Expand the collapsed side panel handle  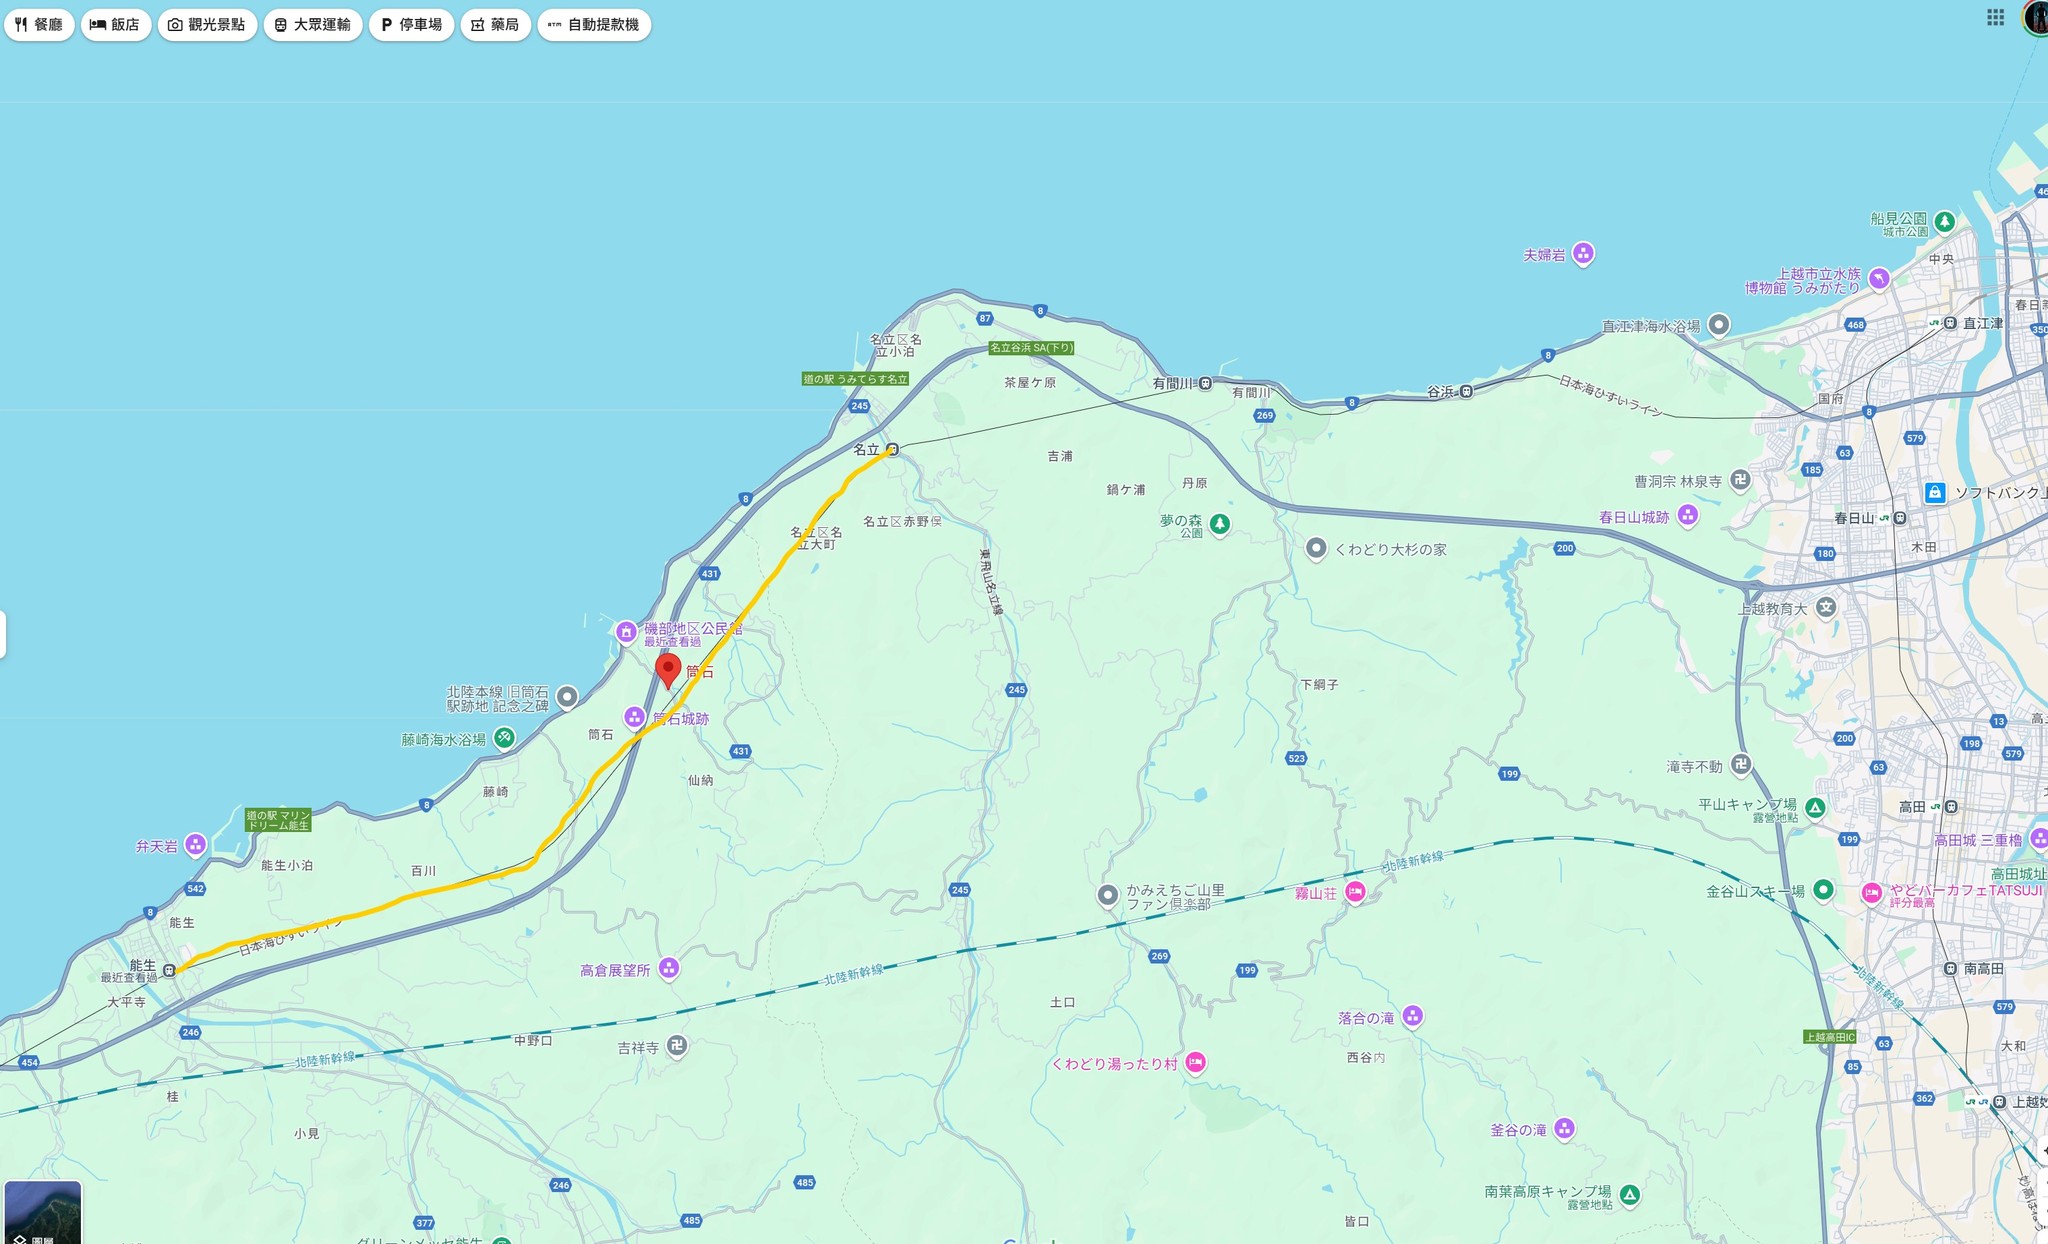pos(4,634)
